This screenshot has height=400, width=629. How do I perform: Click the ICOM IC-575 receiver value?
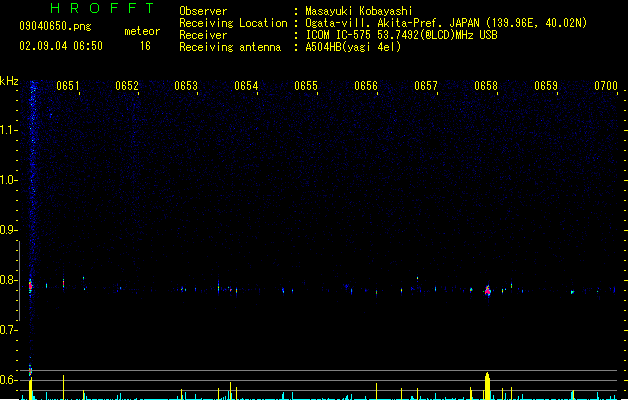click(402, 35)
